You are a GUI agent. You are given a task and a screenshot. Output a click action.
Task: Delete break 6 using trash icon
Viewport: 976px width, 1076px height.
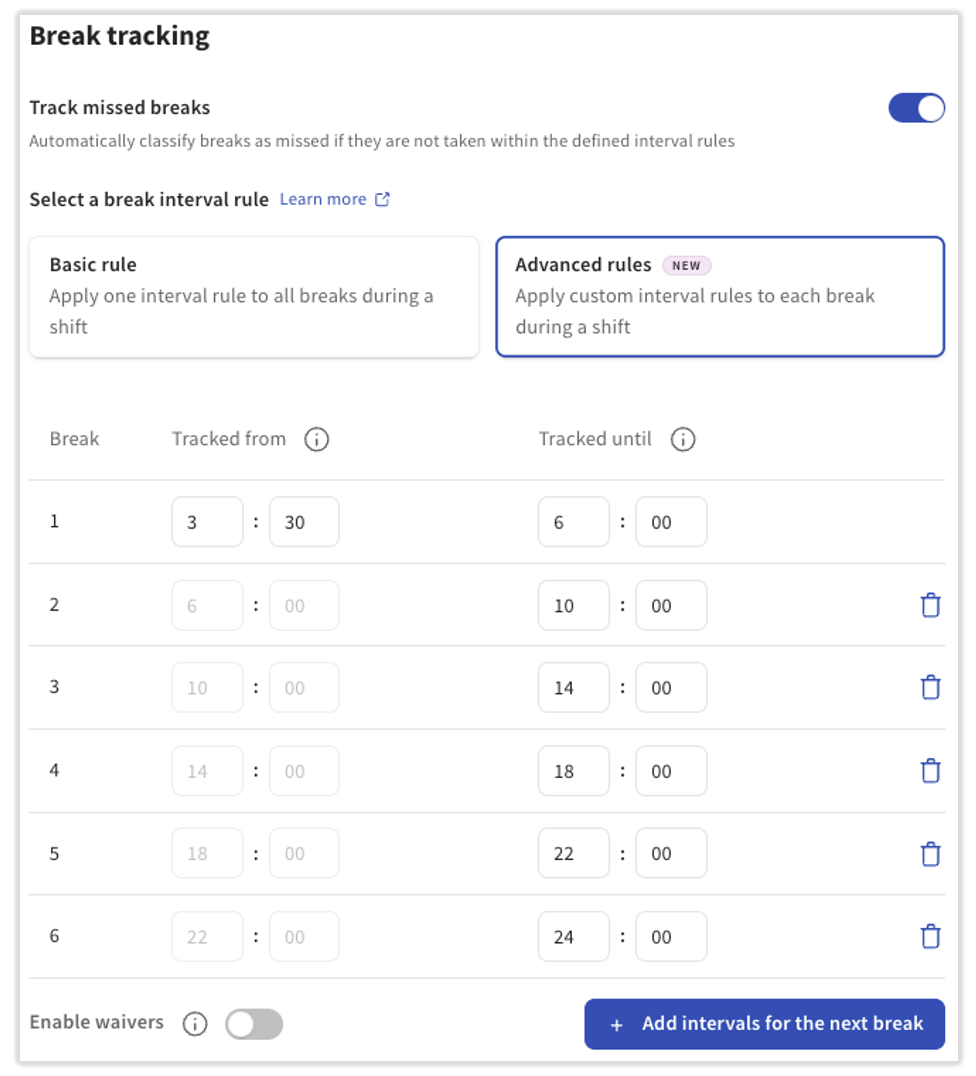[x=930, y=937]
